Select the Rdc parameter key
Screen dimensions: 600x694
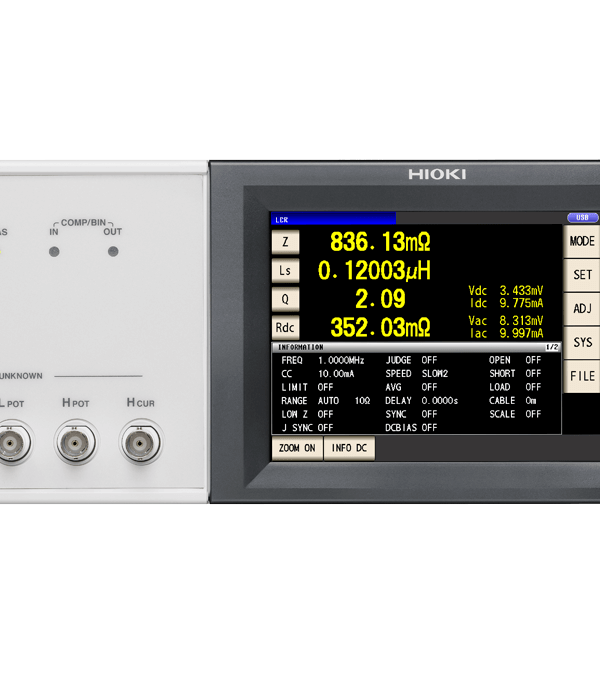[285, 328]
